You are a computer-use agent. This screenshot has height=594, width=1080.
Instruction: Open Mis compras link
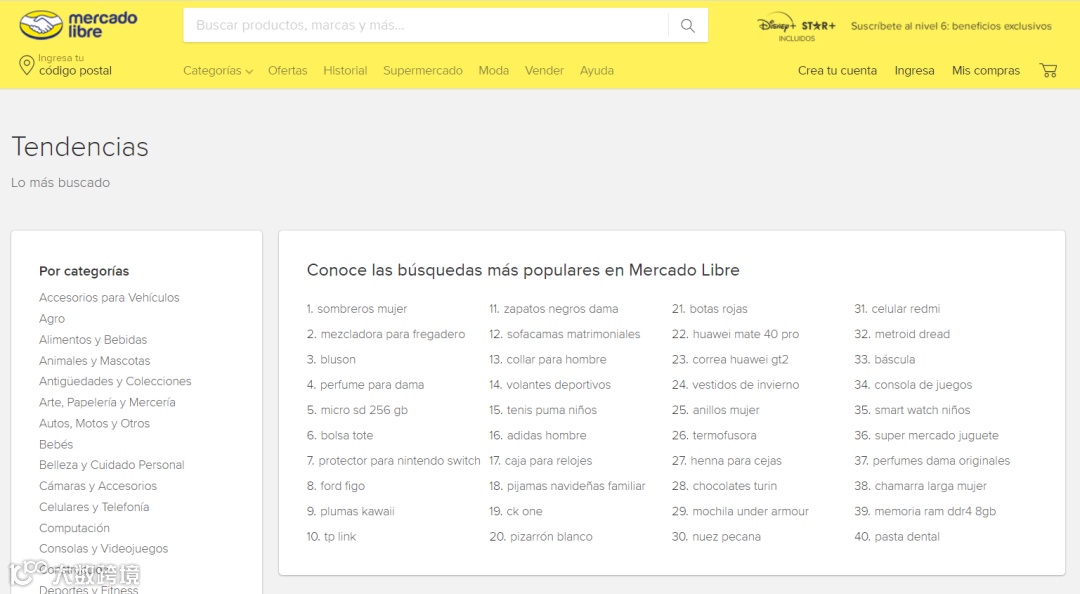coord(986,70)
